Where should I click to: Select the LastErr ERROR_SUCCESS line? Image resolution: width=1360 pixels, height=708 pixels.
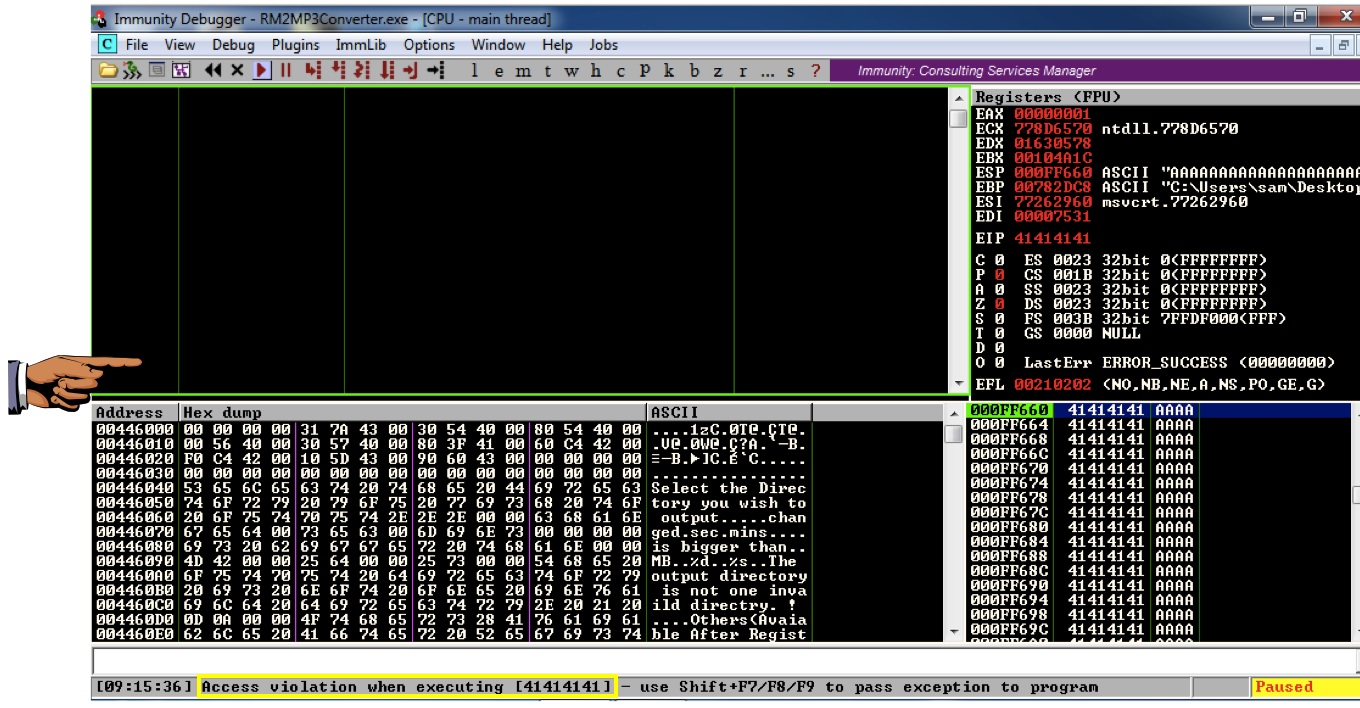click(1180, 362)
